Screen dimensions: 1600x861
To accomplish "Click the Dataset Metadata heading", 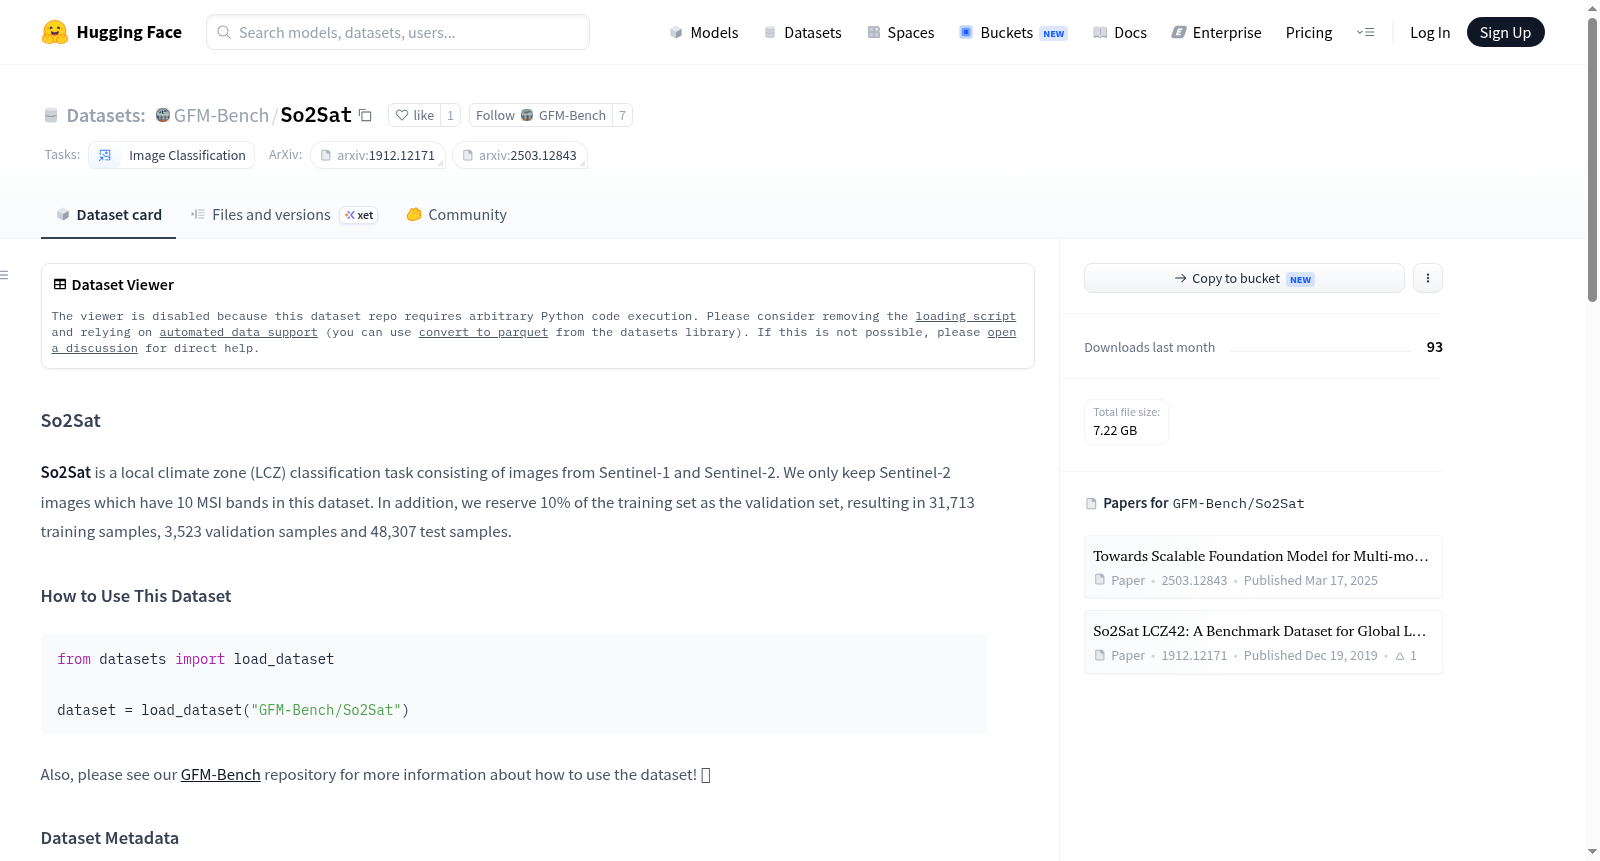I will 110,838.
